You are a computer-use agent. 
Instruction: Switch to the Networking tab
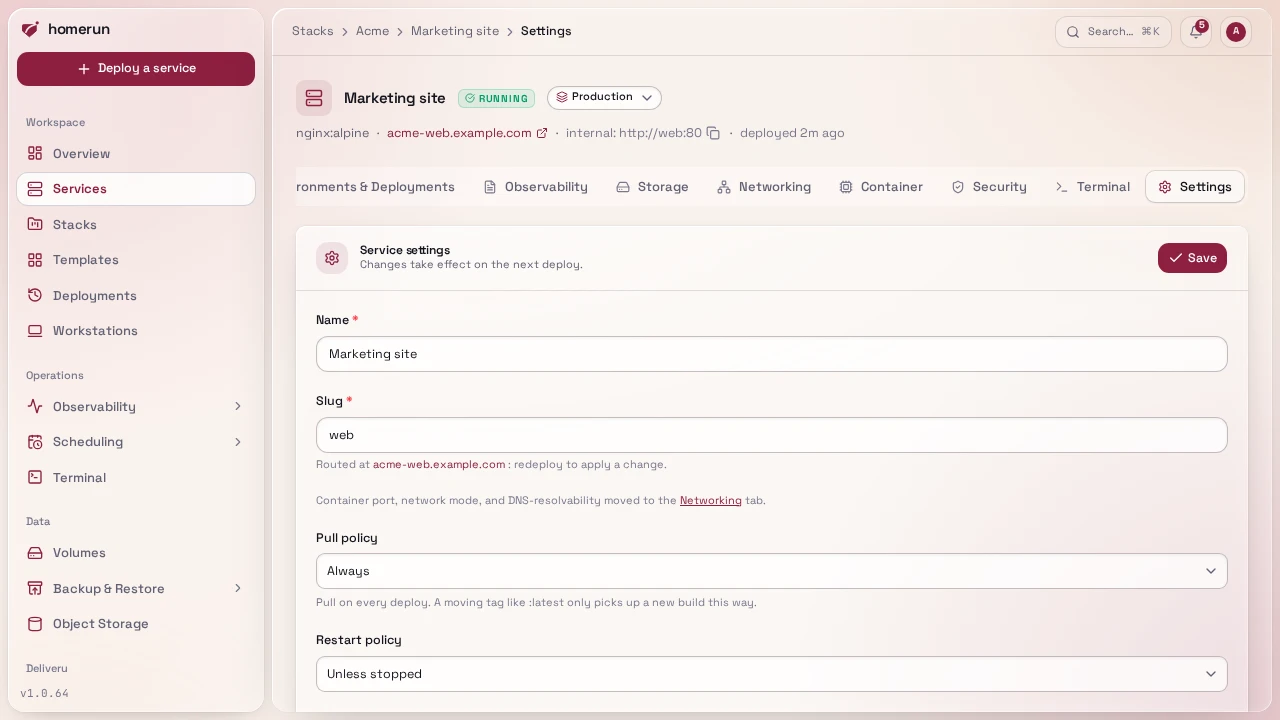(x=764, y=187)
